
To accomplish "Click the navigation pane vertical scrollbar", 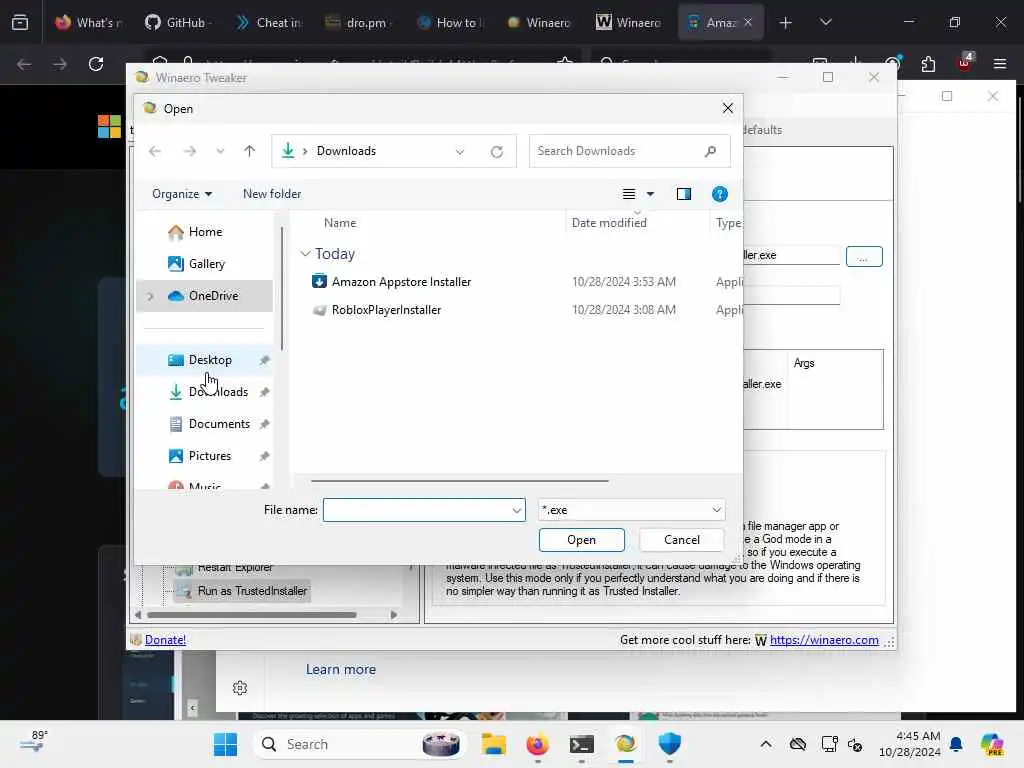I will [x=281, y=288].
